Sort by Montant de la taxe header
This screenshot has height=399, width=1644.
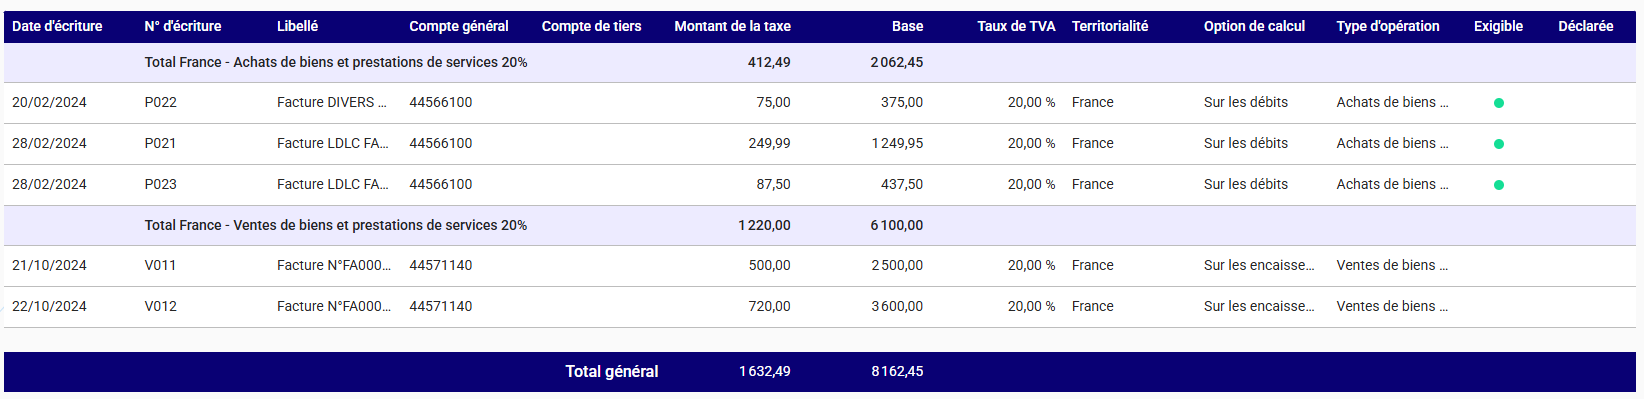point(732,26)
